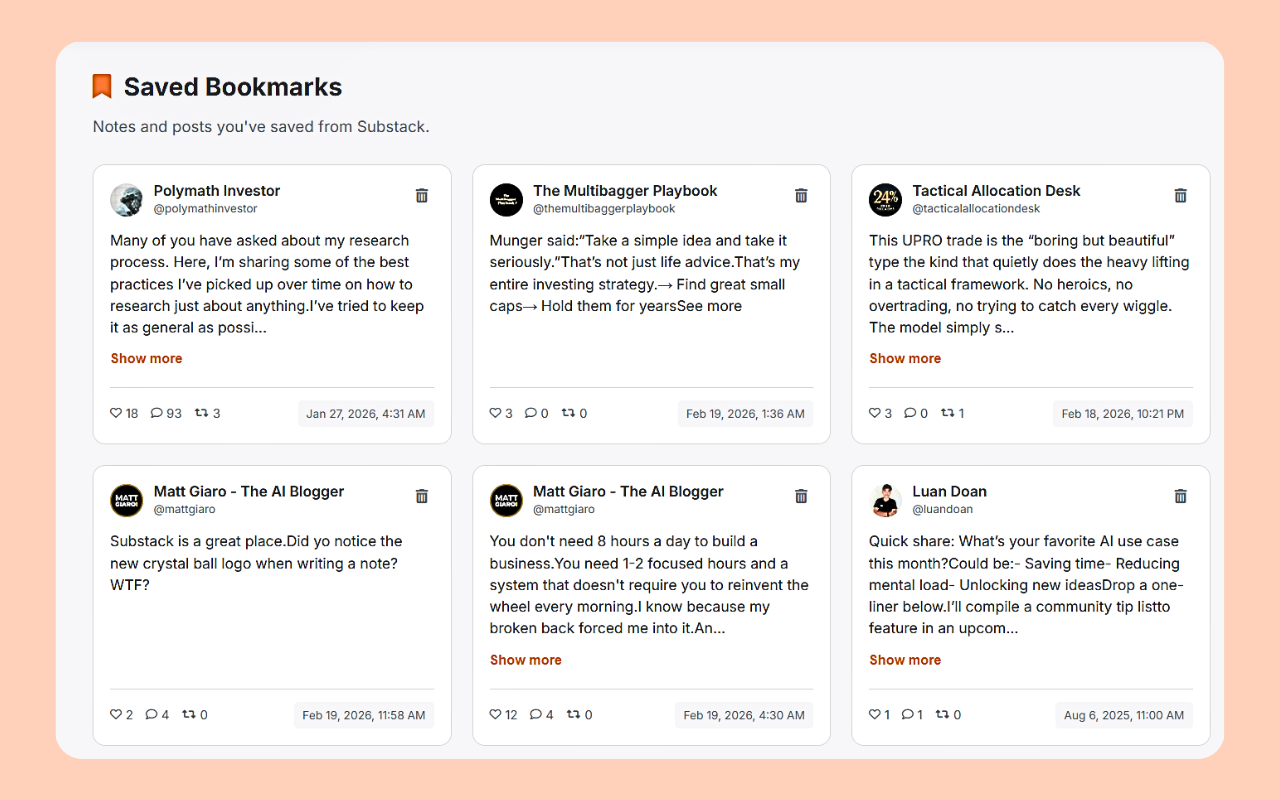
Task: Open Polymath Investor profile avatar
Action: click(127, 200)
